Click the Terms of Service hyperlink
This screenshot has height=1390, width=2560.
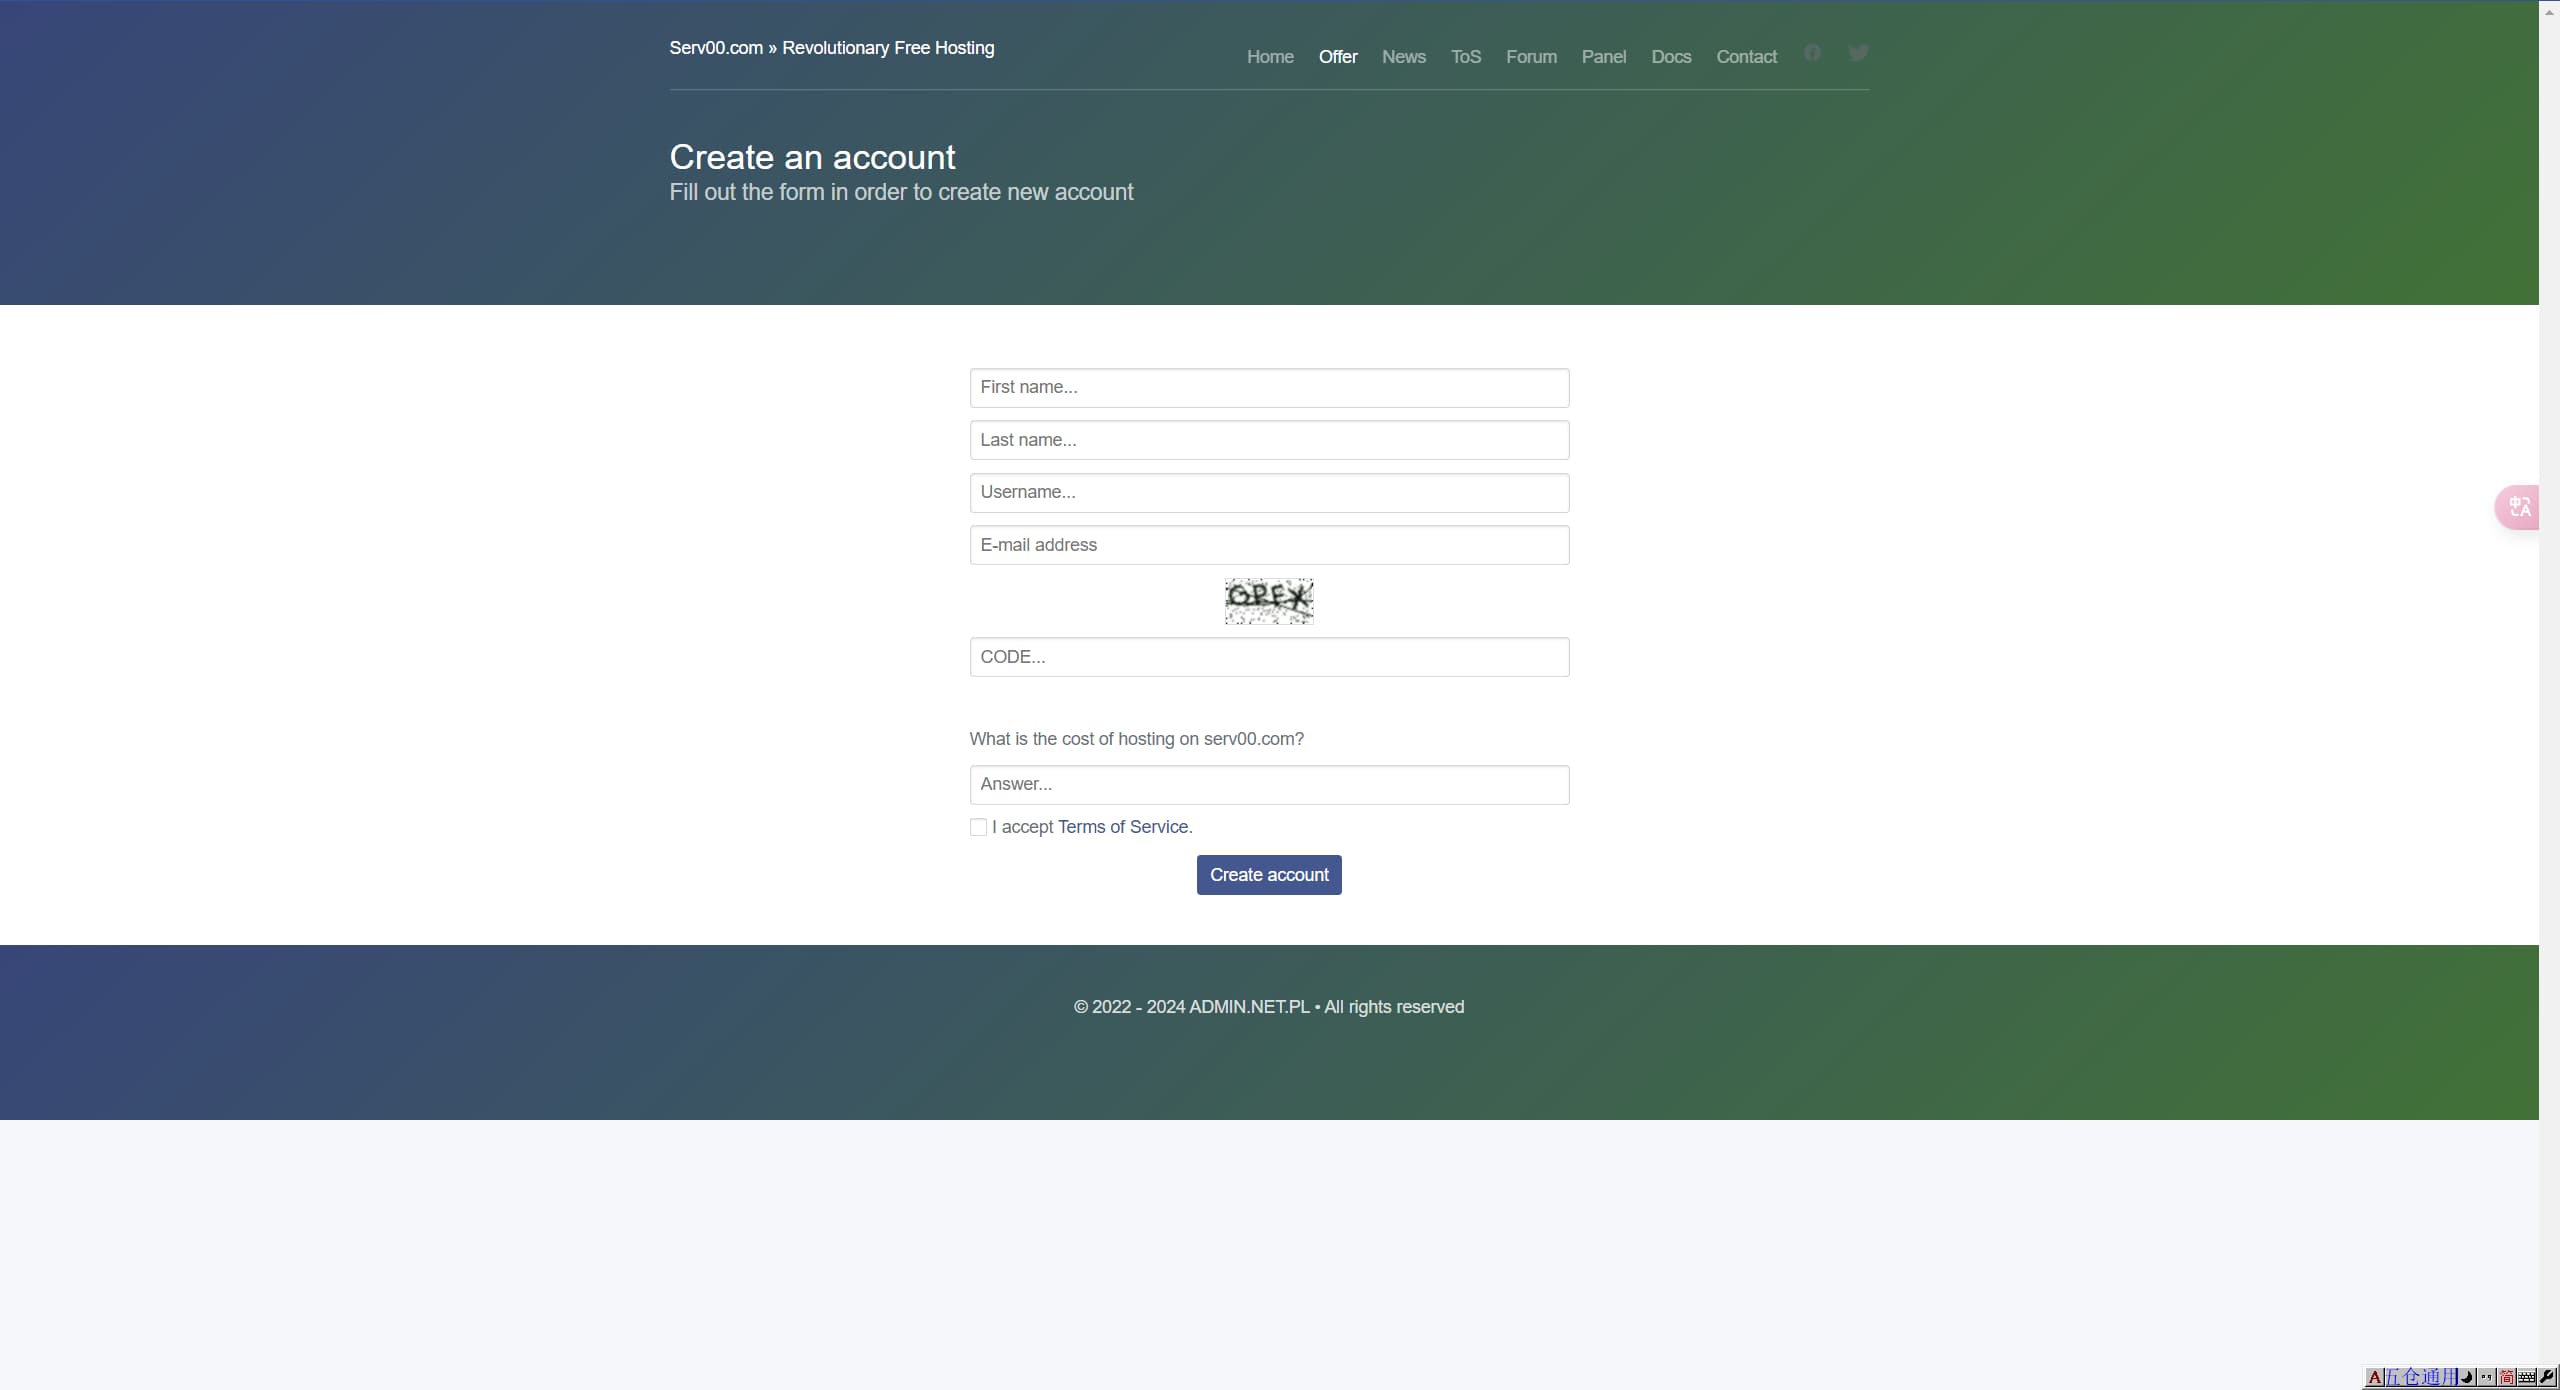click(1123, 827)
